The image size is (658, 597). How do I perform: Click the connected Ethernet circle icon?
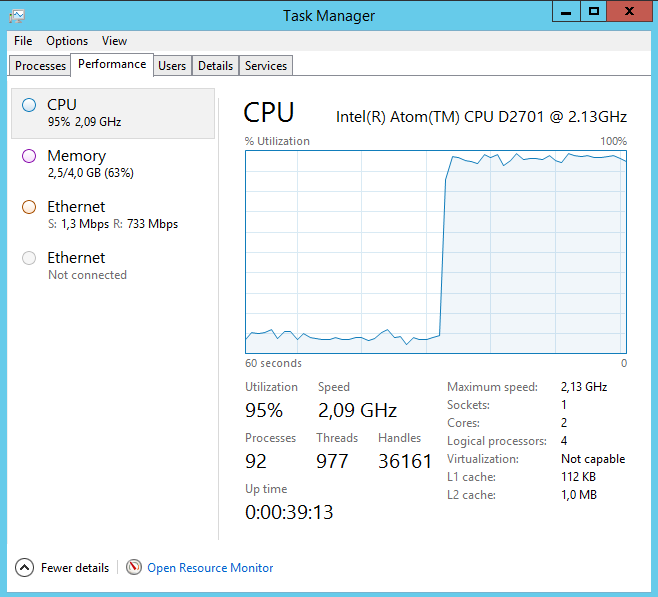click(28, 207)
